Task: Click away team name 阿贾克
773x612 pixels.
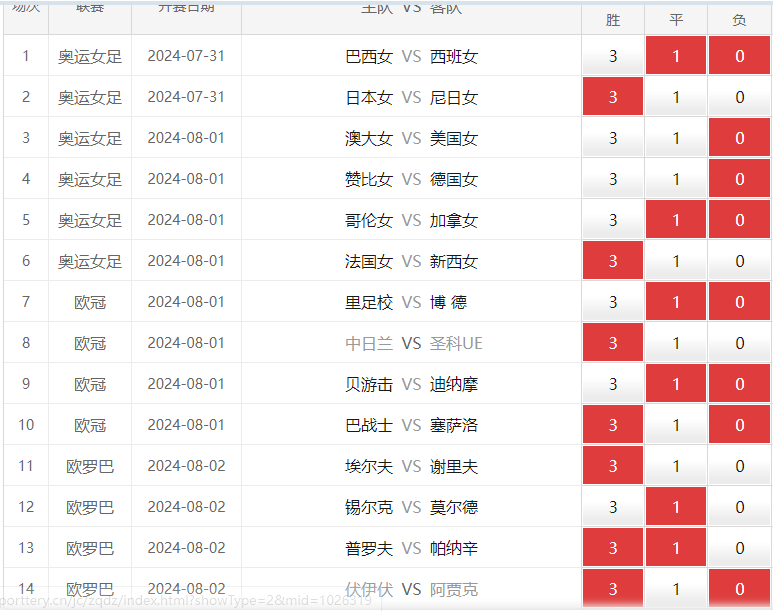Action: coord(454,589)
